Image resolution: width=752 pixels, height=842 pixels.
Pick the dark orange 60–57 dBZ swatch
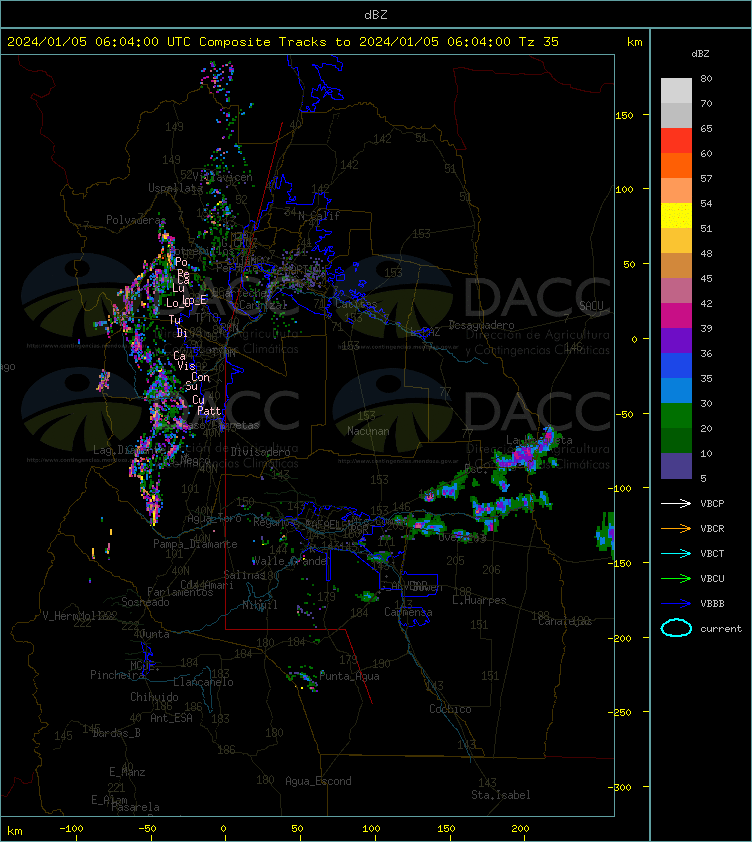tap(676, 165)
